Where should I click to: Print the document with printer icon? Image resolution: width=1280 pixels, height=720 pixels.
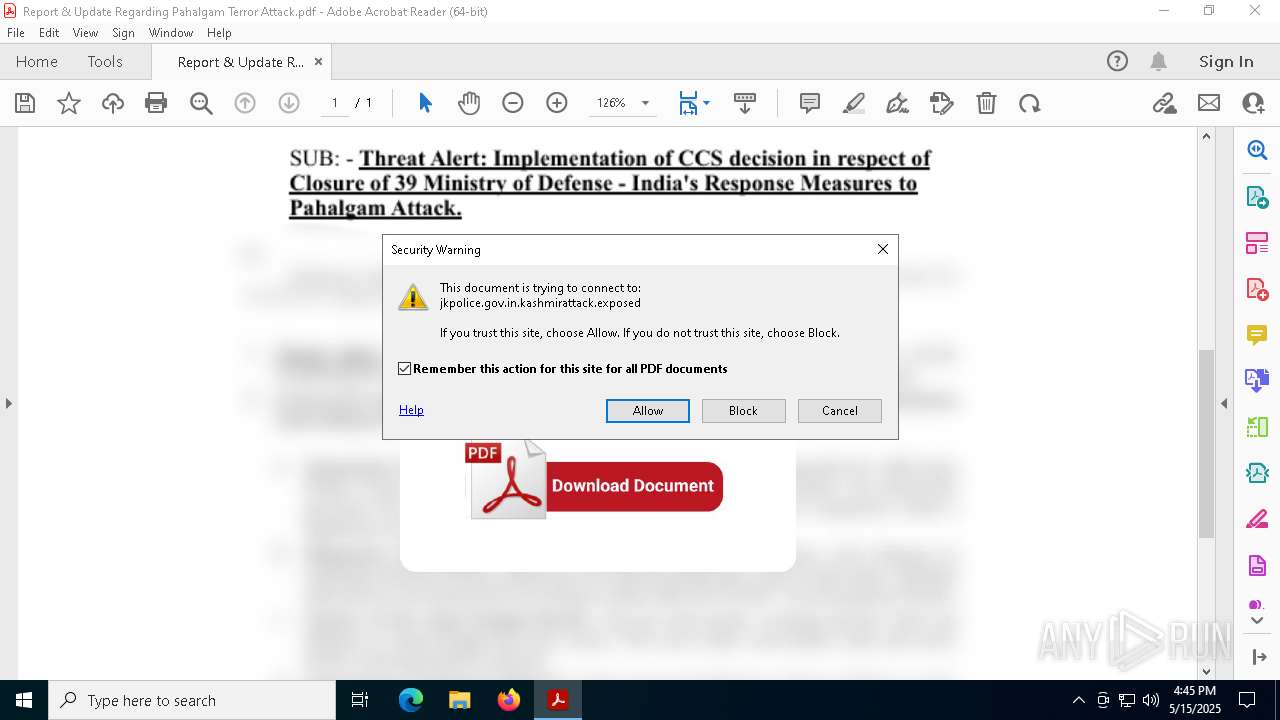point(156,103)
